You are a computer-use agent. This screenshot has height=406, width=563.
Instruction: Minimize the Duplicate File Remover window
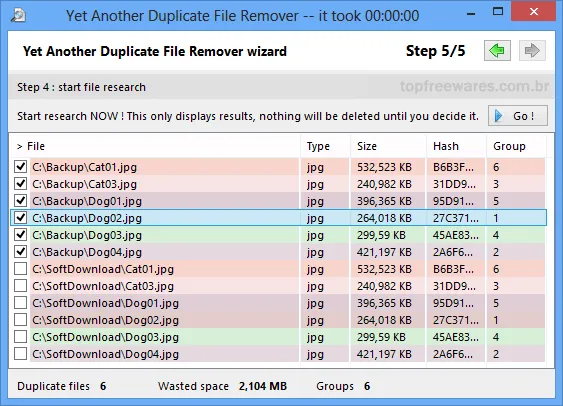[471, 14]
